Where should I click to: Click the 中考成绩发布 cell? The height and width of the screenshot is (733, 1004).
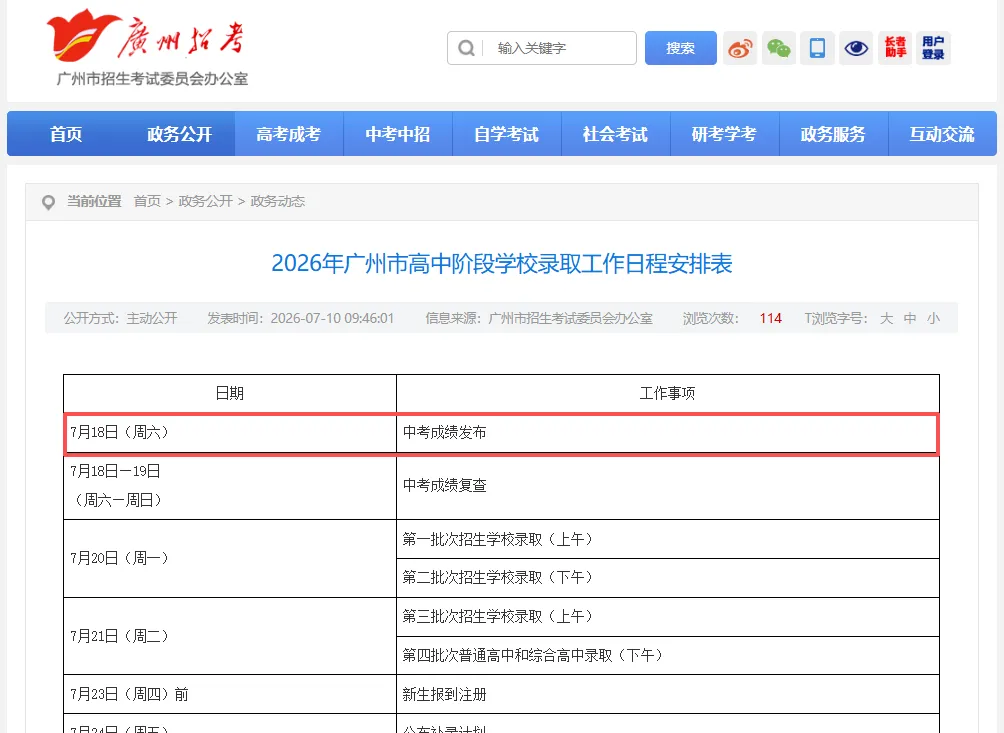coord(668,433)
